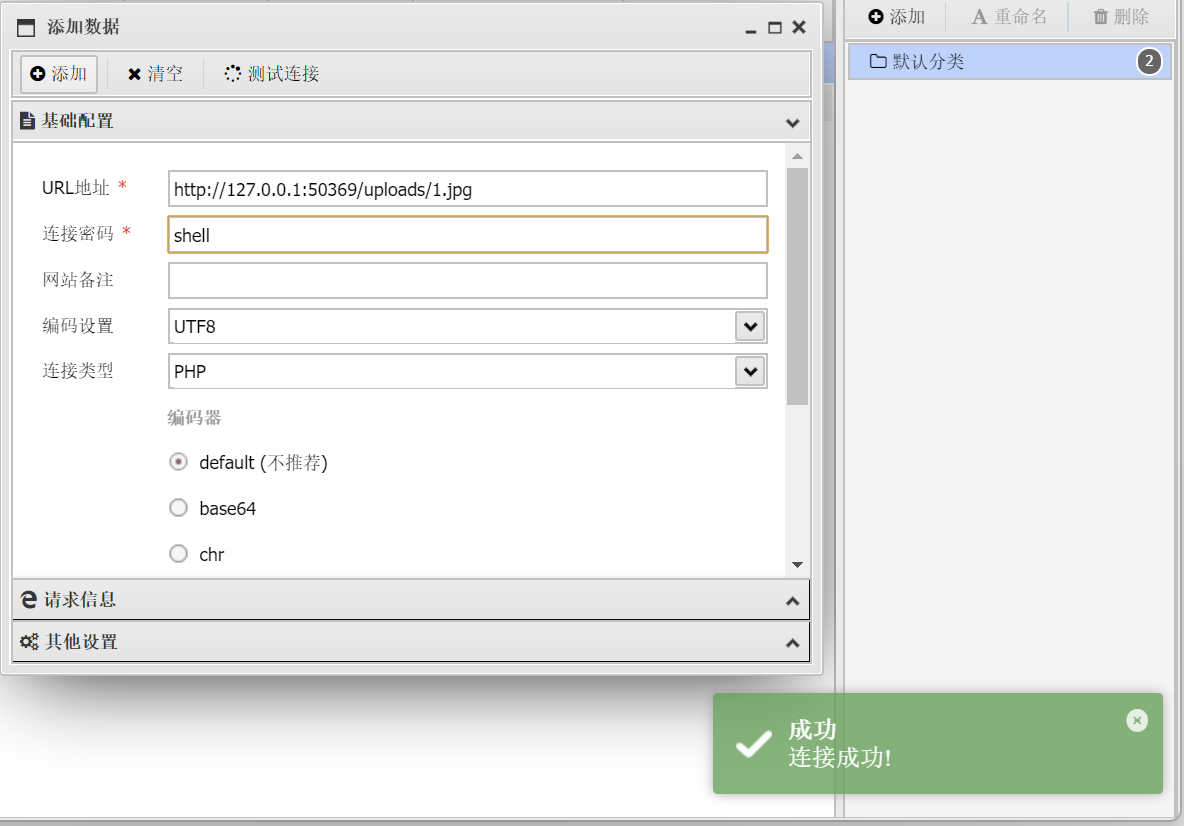Expand the 请求信息 section chevron
Image resolution: width=1184 pixels, height=826 pixels.
(x=792, y=601)
